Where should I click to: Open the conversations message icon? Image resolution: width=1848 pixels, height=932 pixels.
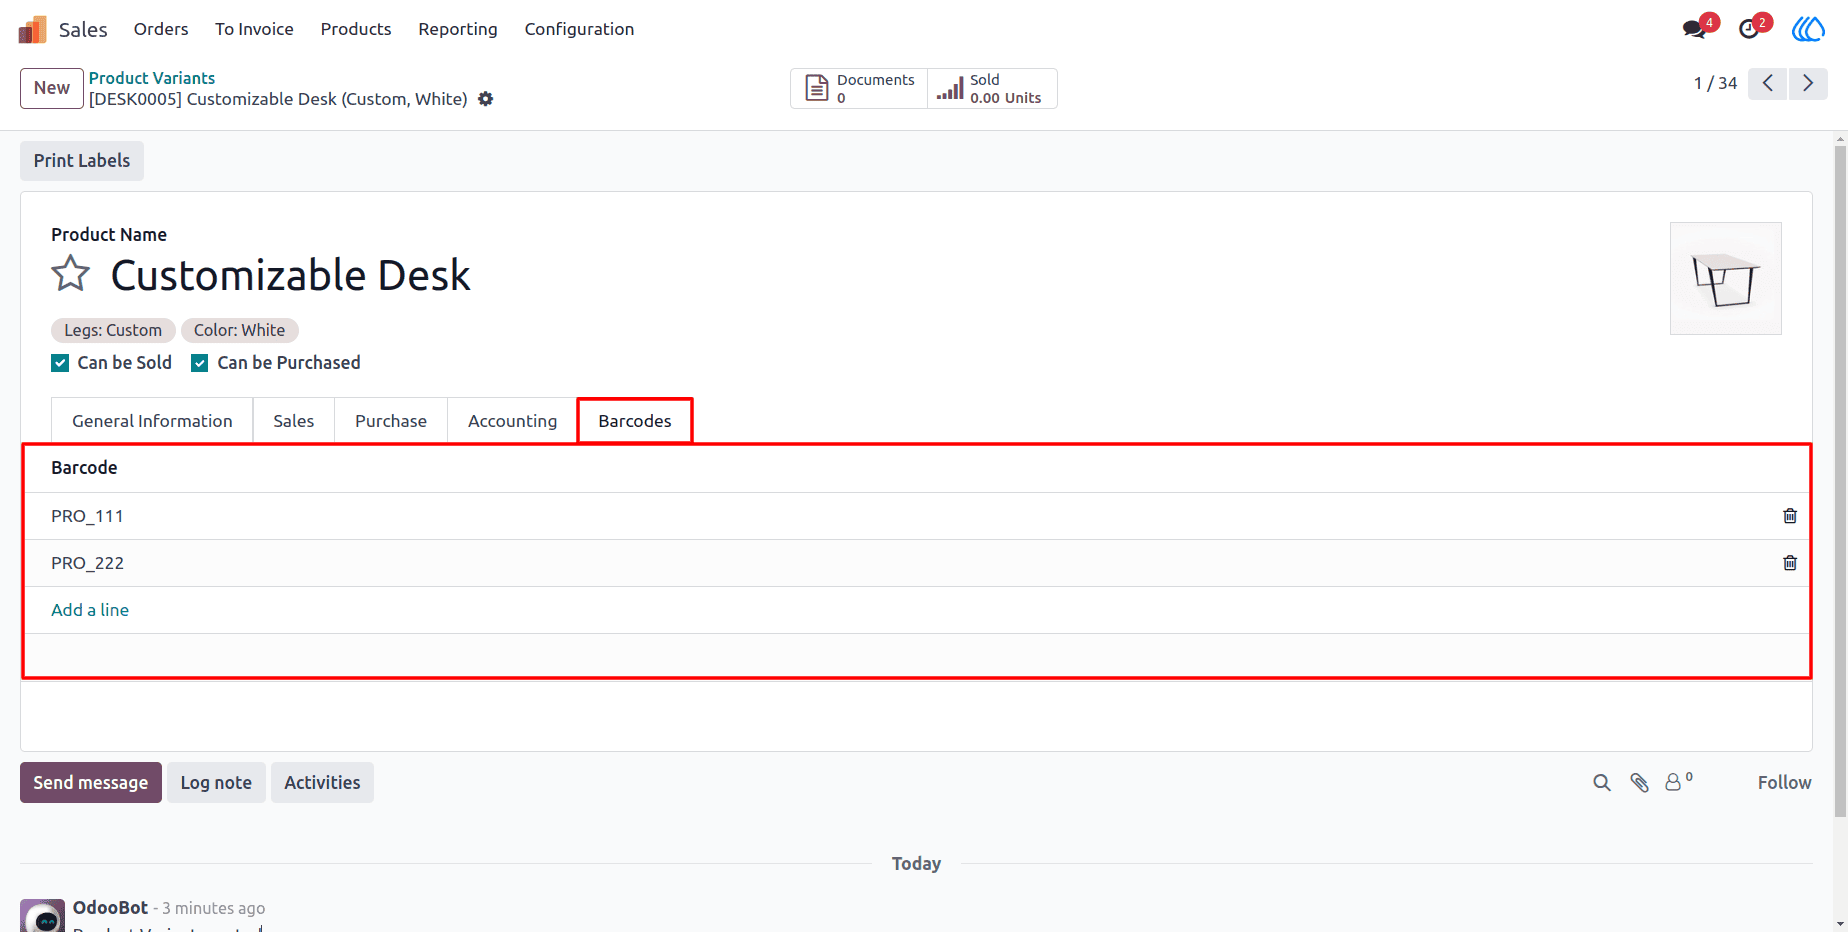(1694, 29)
